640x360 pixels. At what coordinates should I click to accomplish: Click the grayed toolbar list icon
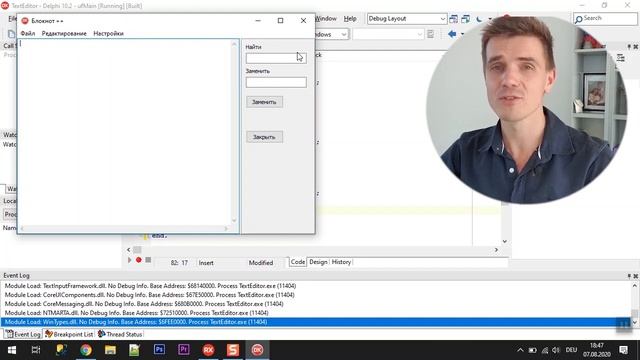click(431, 34)
